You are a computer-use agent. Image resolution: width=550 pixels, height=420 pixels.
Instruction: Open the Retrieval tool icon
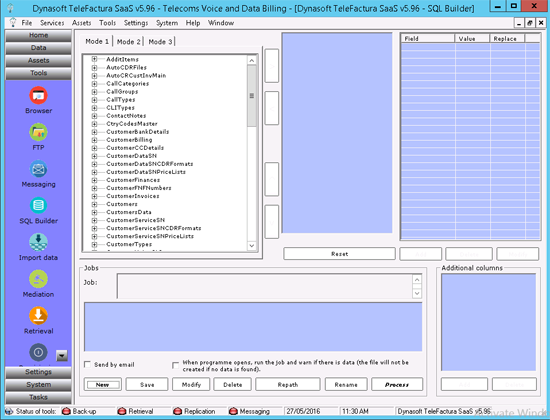(x=38, y=316)
